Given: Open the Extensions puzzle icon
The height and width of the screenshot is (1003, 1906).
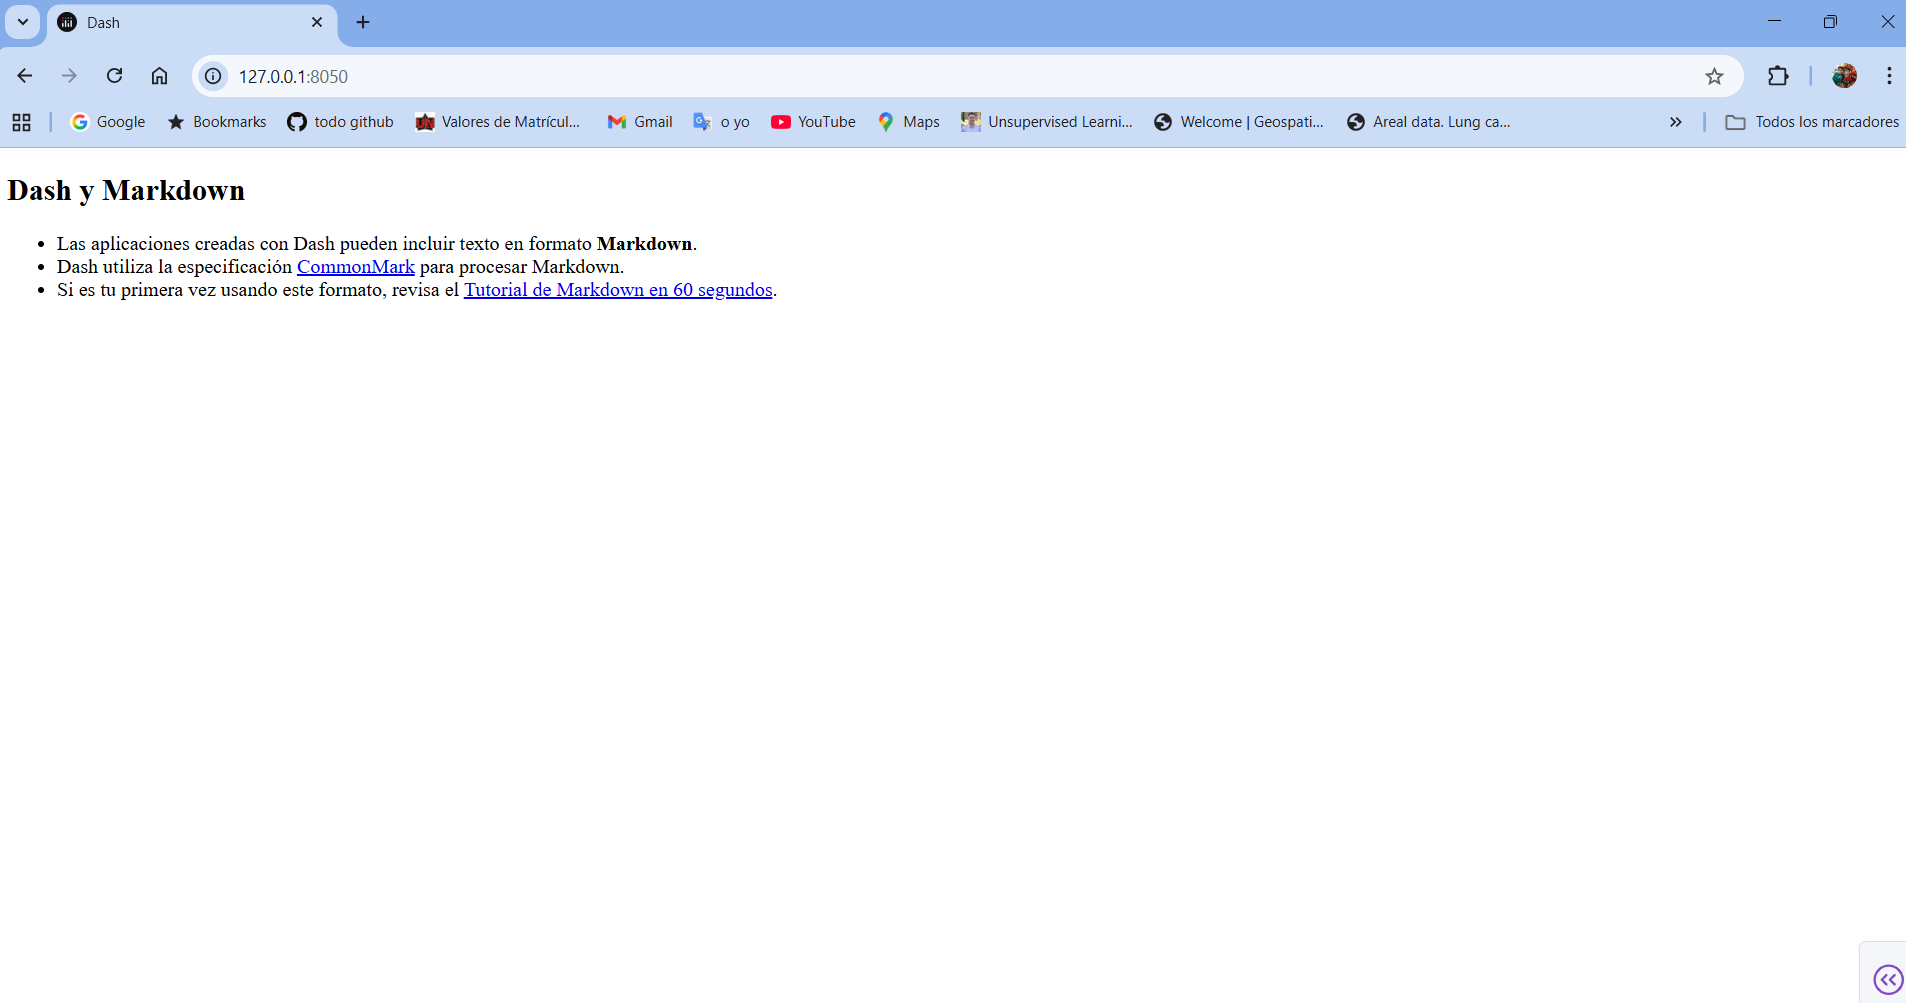Looking at the screenshot, I should point(1777,76).
